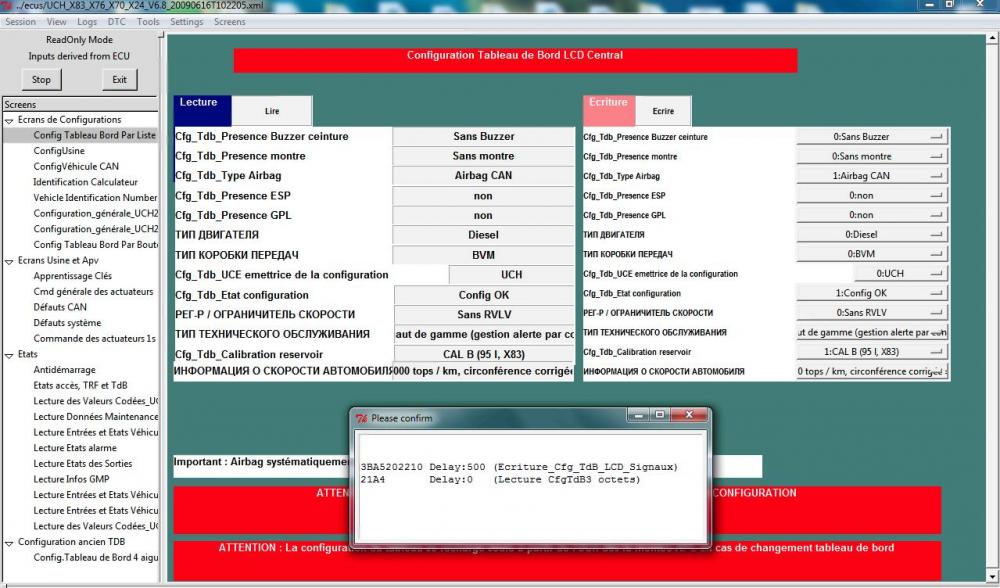Open the 0:UCH dropdown
This screenshot has height=588, width=1000.
click(x=901, y=274)
